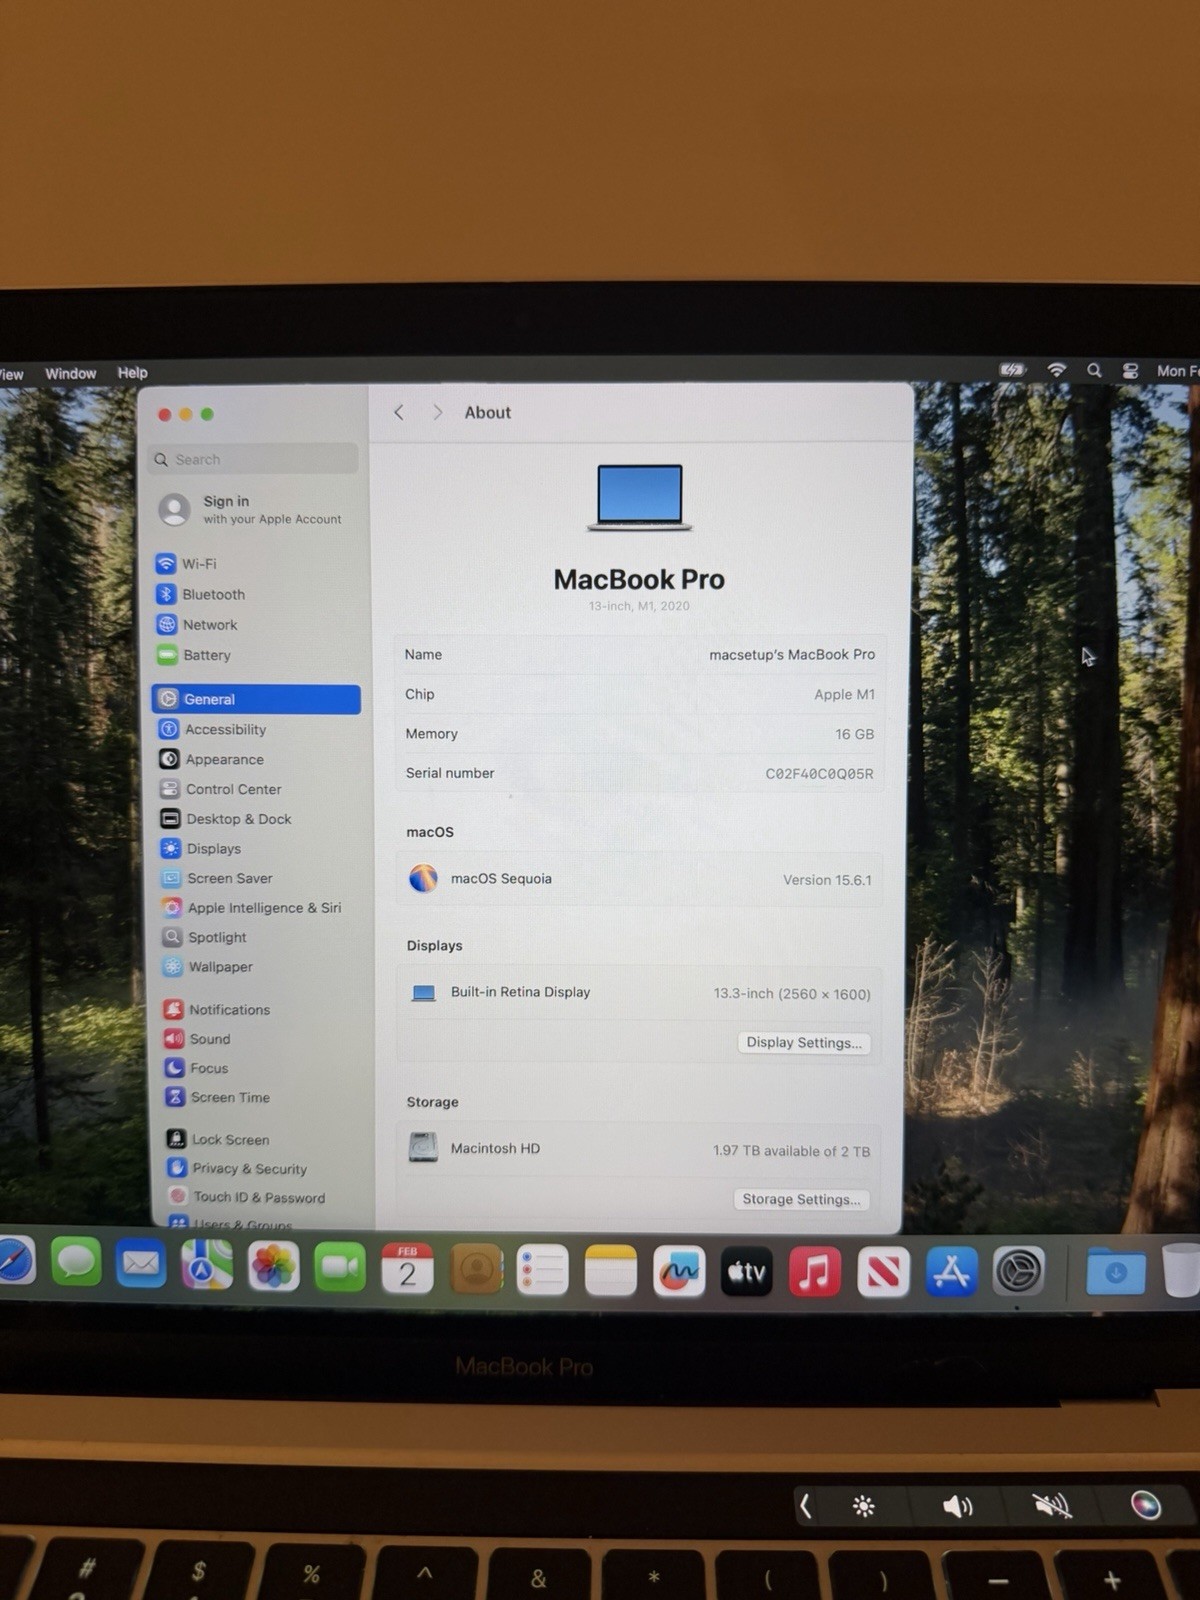Select Desktop & Dock in sidebar
Viewport: 1200px width, 1600px height.
226,819
